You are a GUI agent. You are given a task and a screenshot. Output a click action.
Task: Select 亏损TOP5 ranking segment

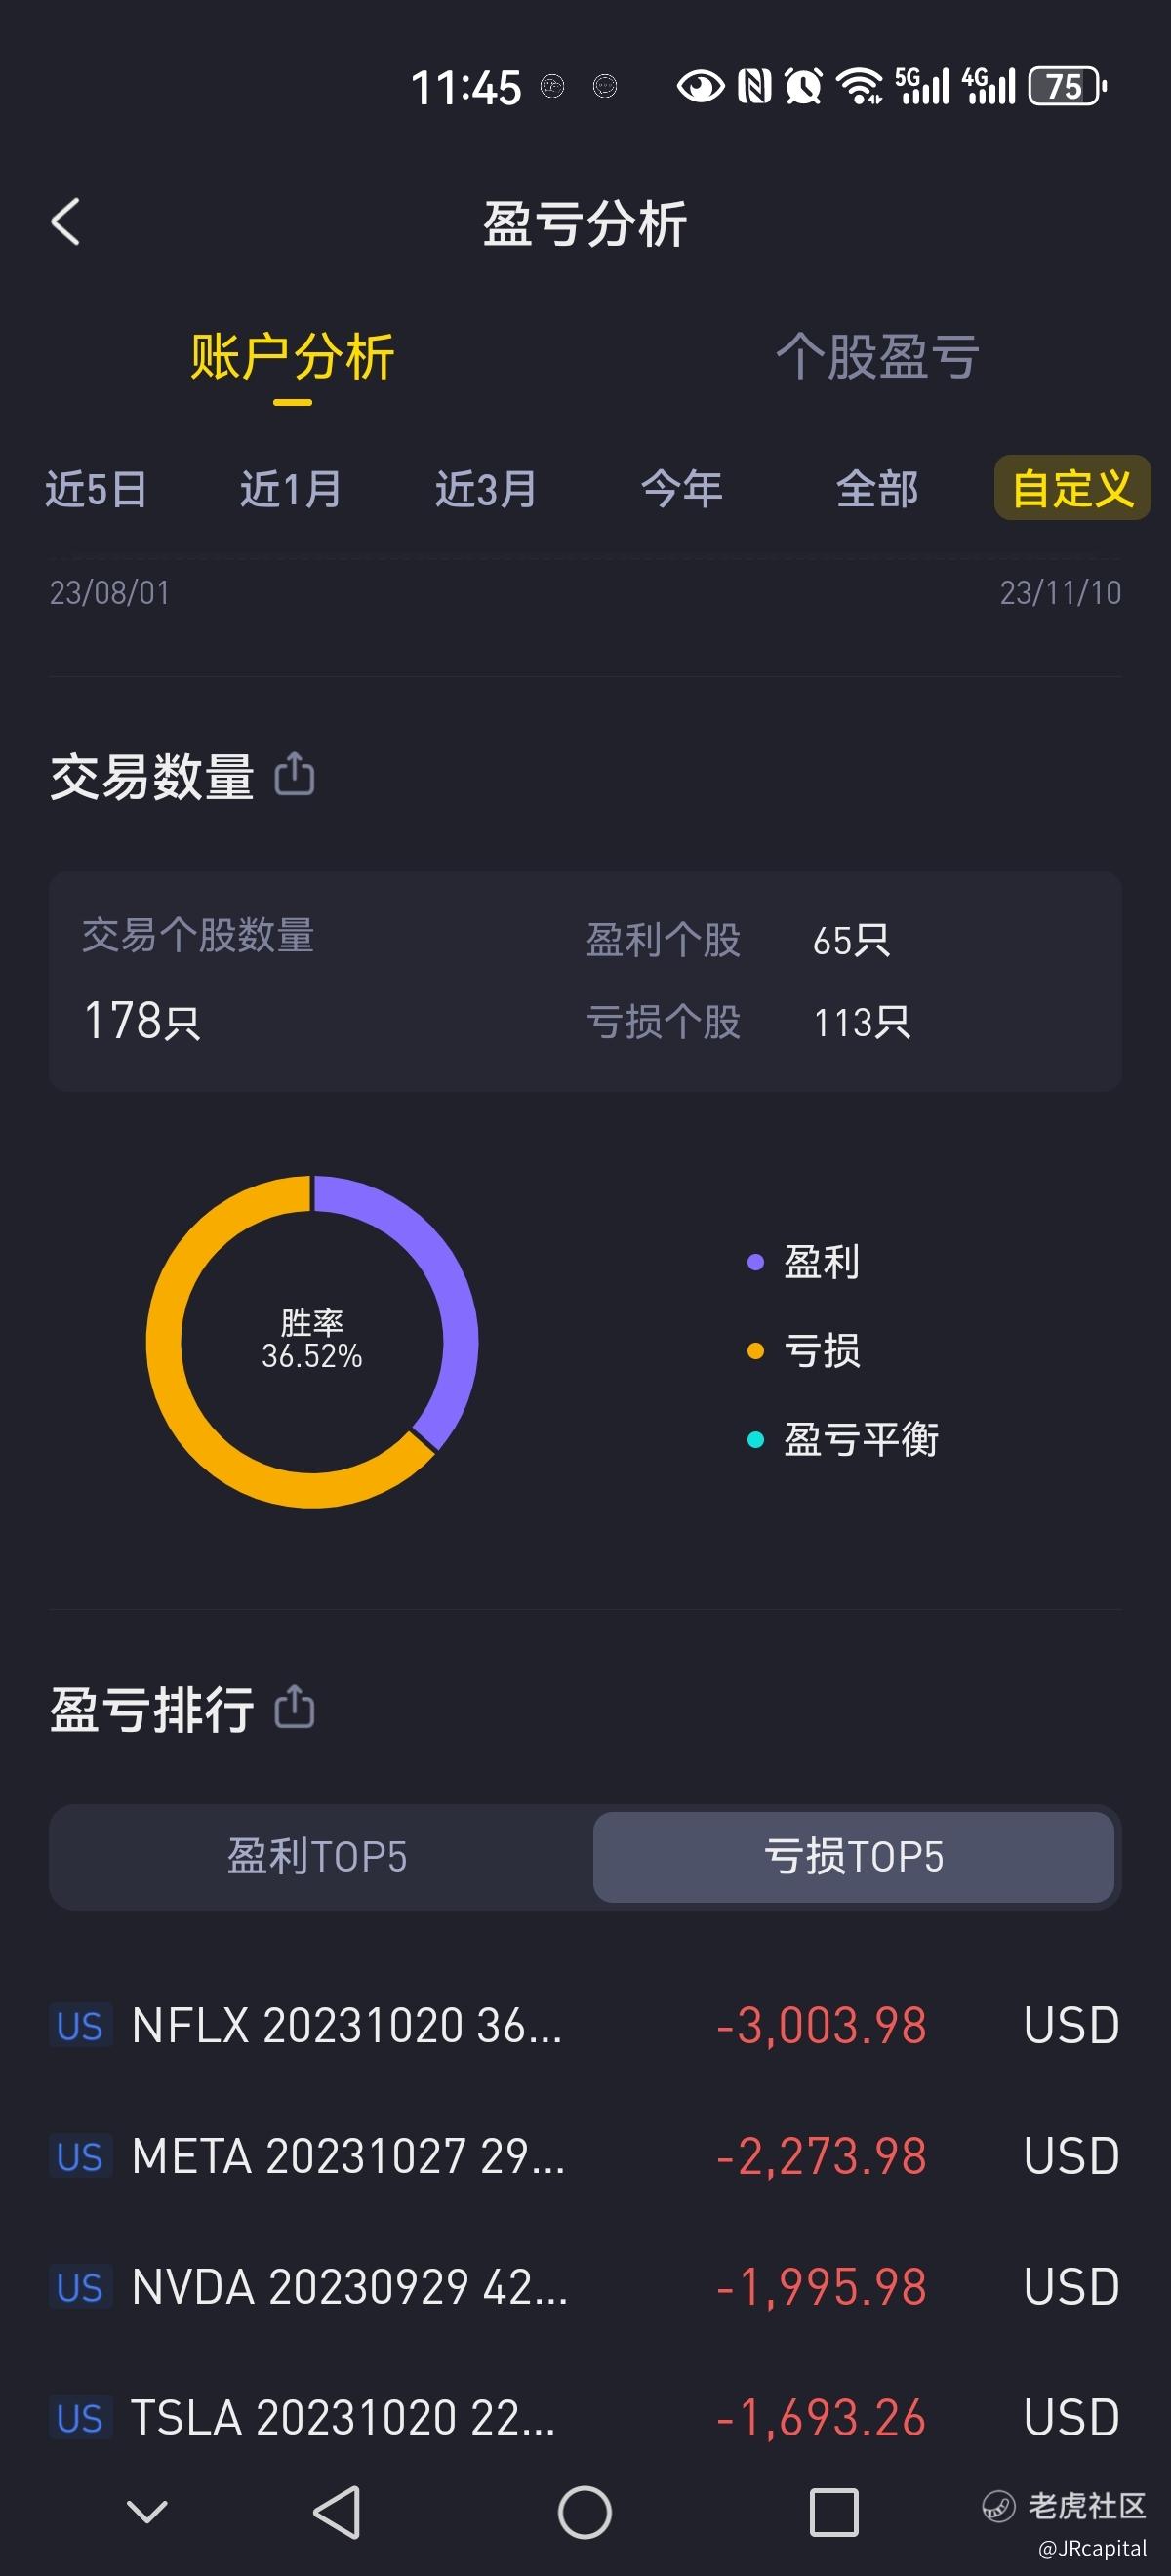pyautogui.click(x=853, y=1857)
